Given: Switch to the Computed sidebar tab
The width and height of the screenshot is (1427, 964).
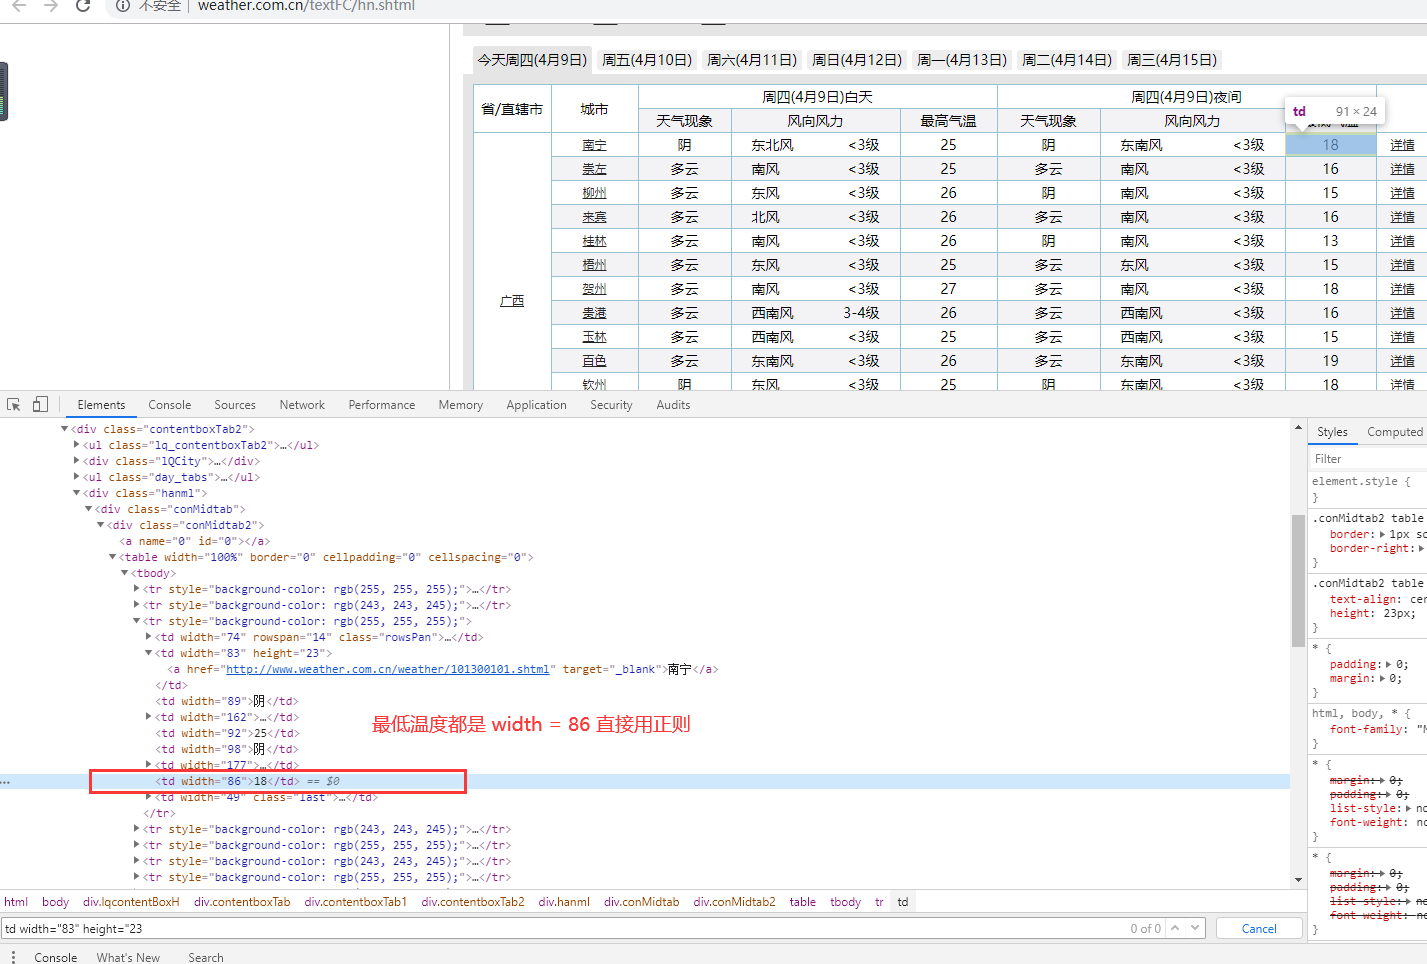Looking at the screenshot, I should tap(1395, 432).
